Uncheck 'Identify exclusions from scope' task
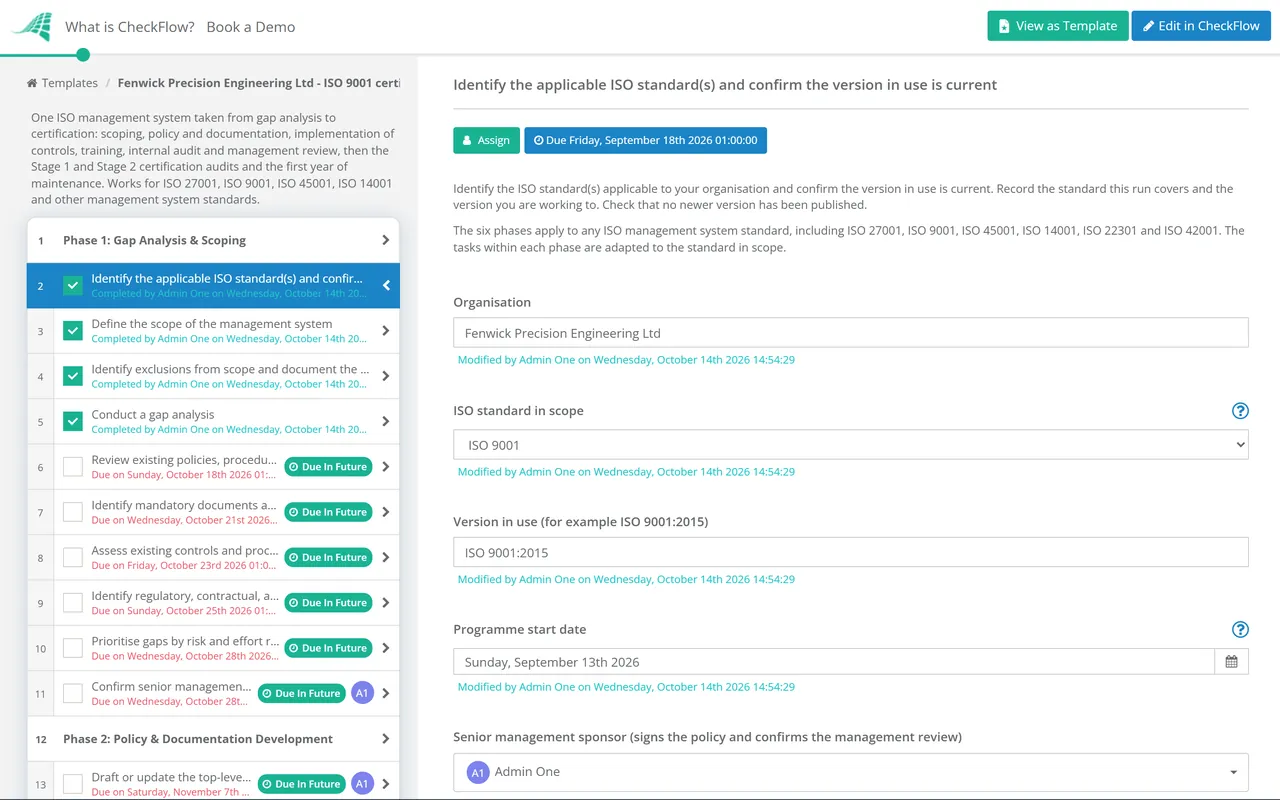 73,376
